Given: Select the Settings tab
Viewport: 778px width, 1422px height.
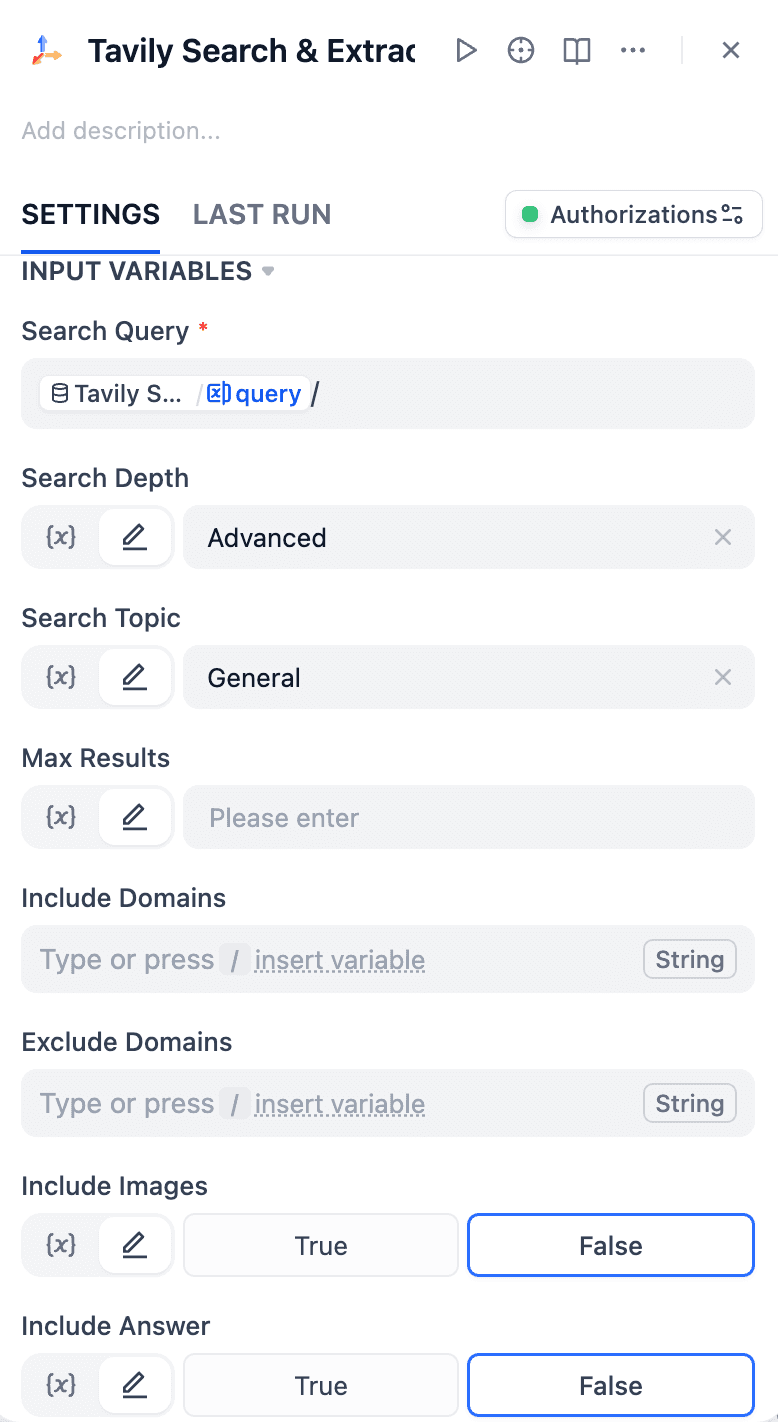Looking at the screenshot, I should pyautogui.click(x=91, y=215).
